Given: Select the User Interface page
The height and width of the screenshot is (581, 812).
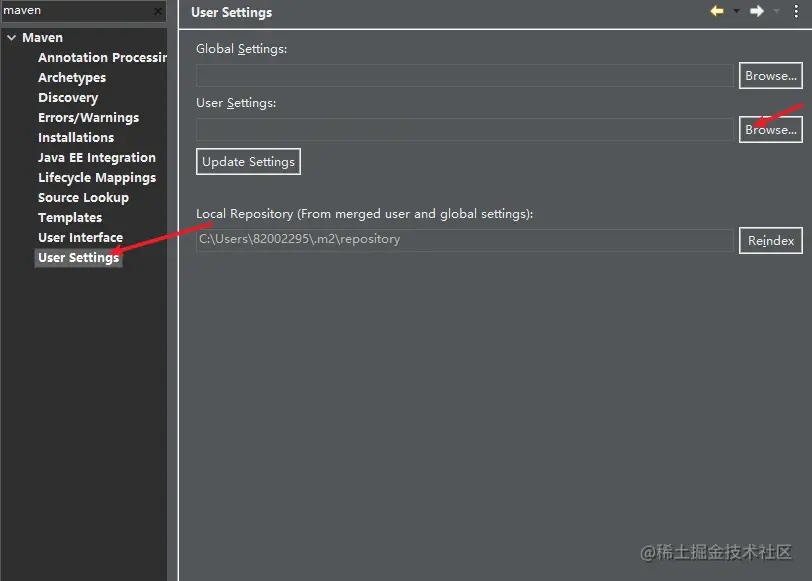Looking at the screenshot, I should coord(80,238).
